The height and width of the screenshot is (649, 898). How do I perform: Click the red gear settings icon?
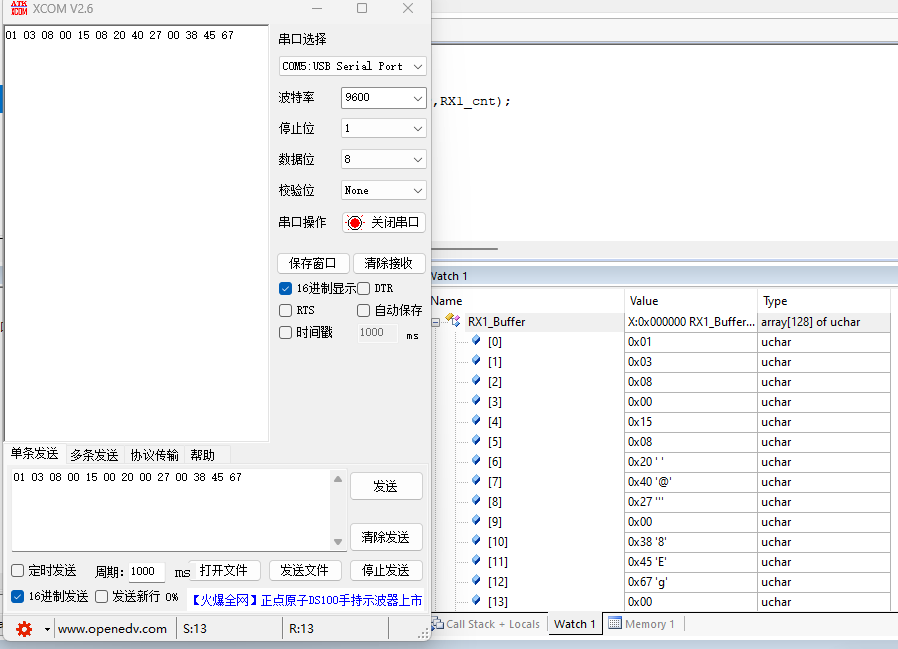coord(24,629)
